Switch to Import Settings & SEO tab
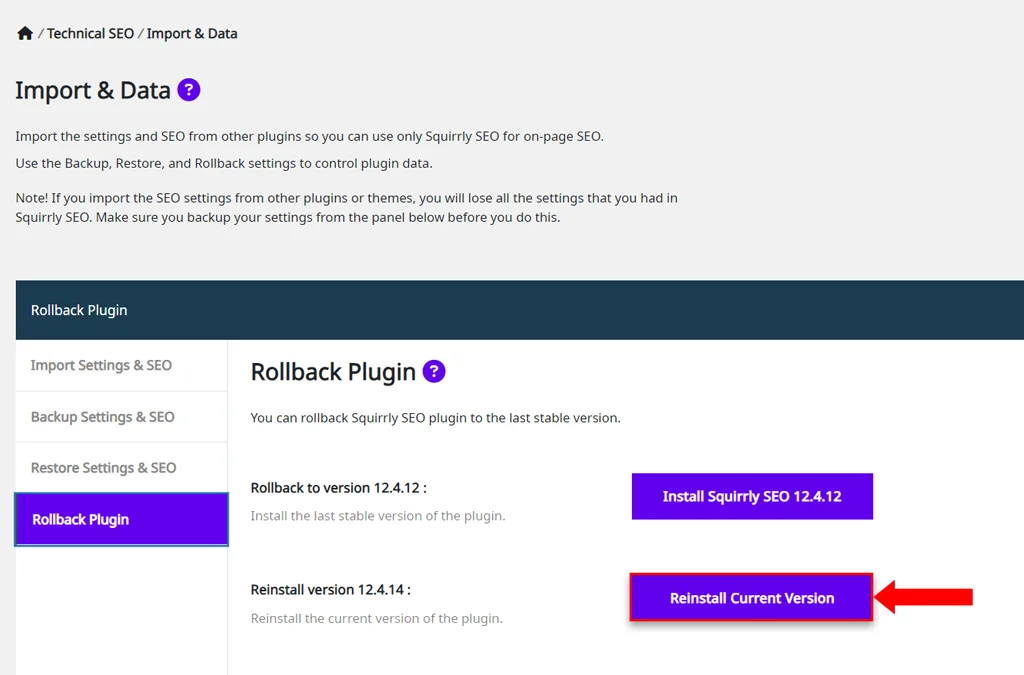Viewport: 1024px width, 675px height. (101, 365)
